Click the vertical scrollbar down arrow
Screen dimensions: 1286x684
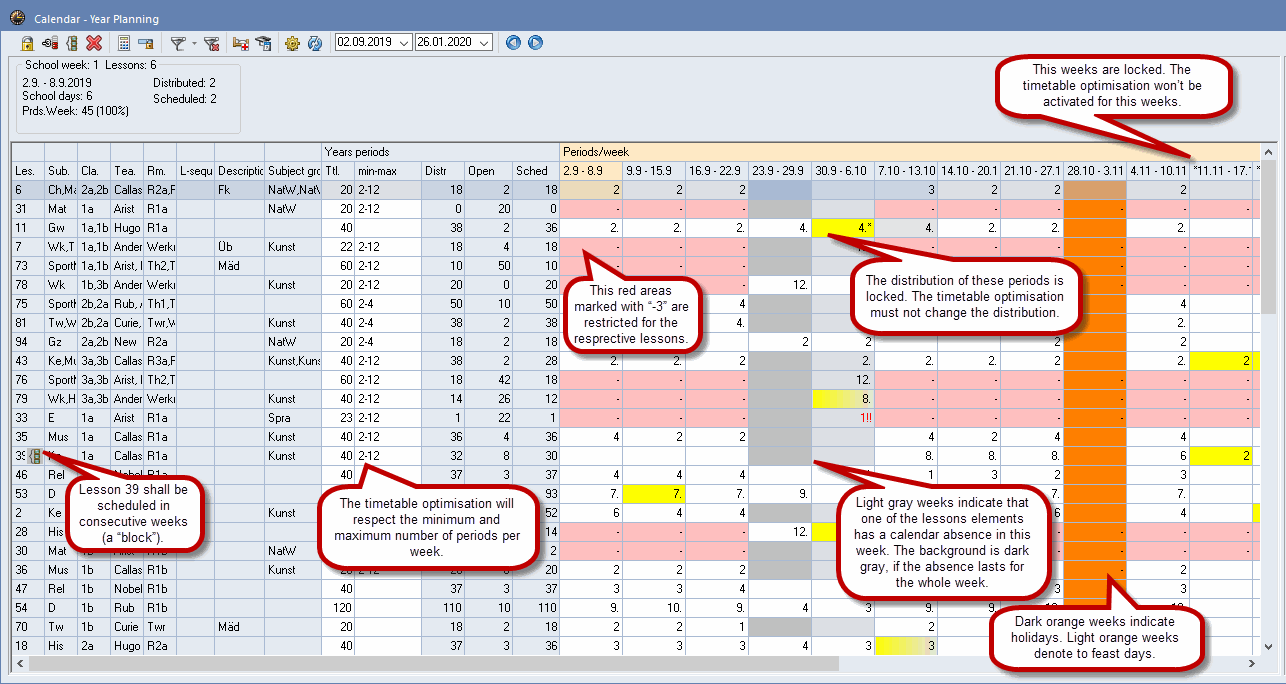(1269, 647)
